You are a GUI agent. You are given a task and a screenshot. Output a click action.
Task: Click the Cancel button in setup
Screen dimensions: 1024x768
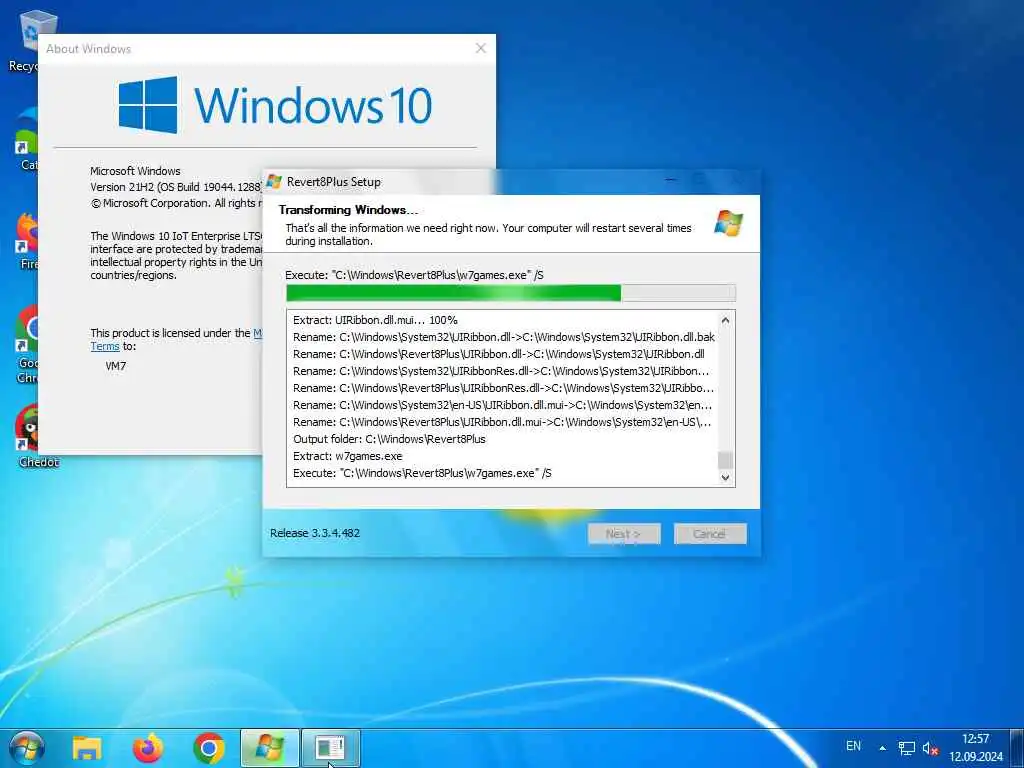pos(710,534)
